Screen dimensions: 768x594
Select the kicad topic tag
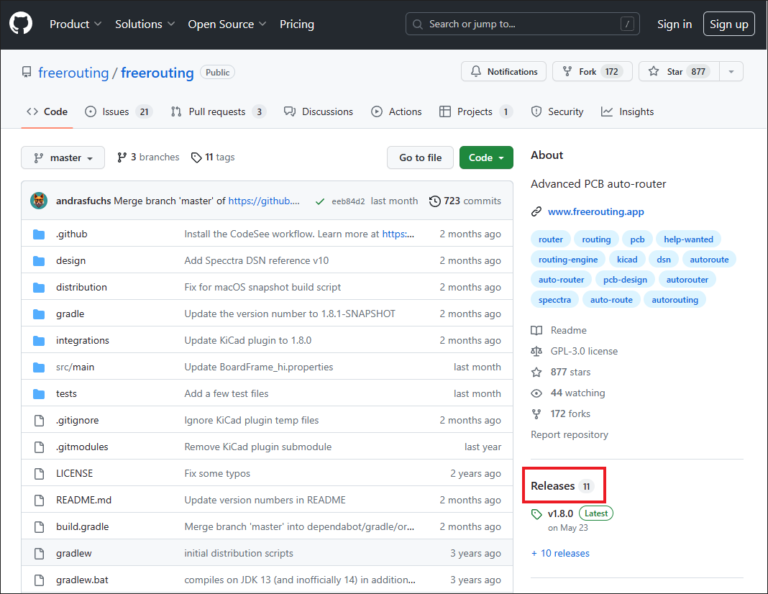[x=626, y=260]
